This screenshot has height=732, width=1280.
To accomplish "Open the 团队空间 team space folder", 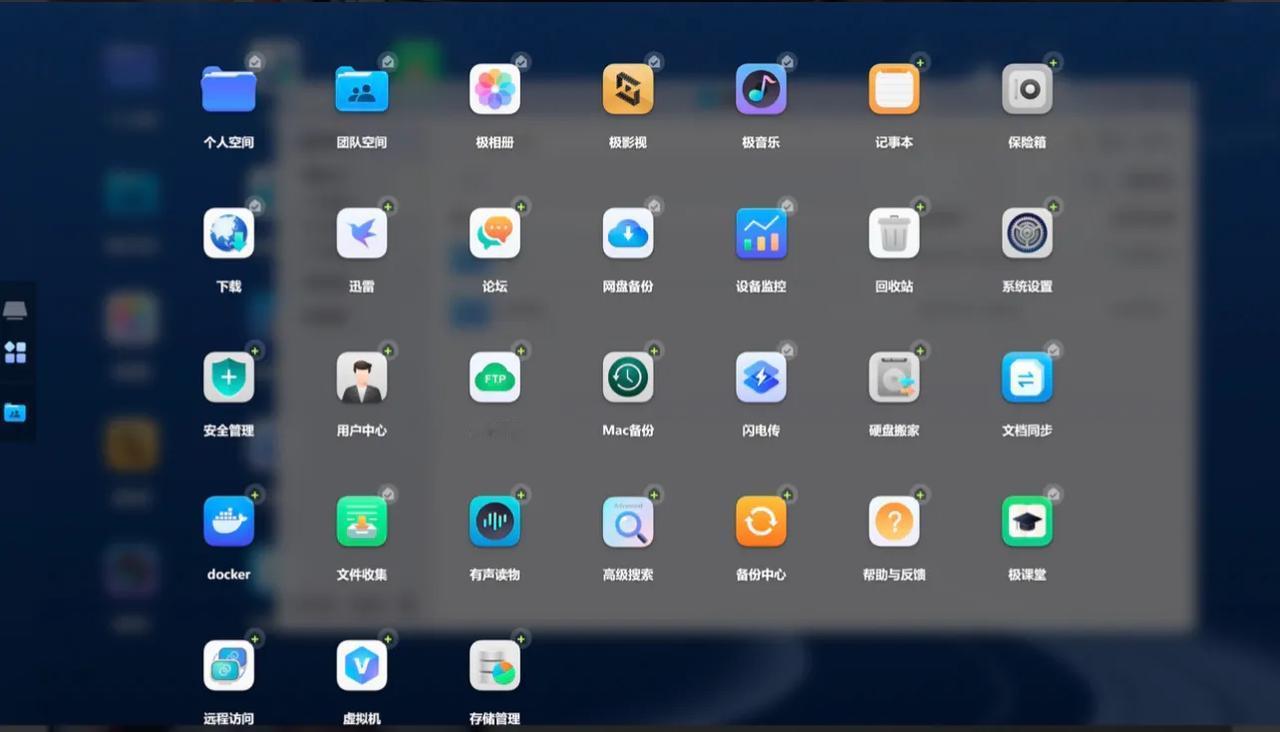I will (362, 89).
